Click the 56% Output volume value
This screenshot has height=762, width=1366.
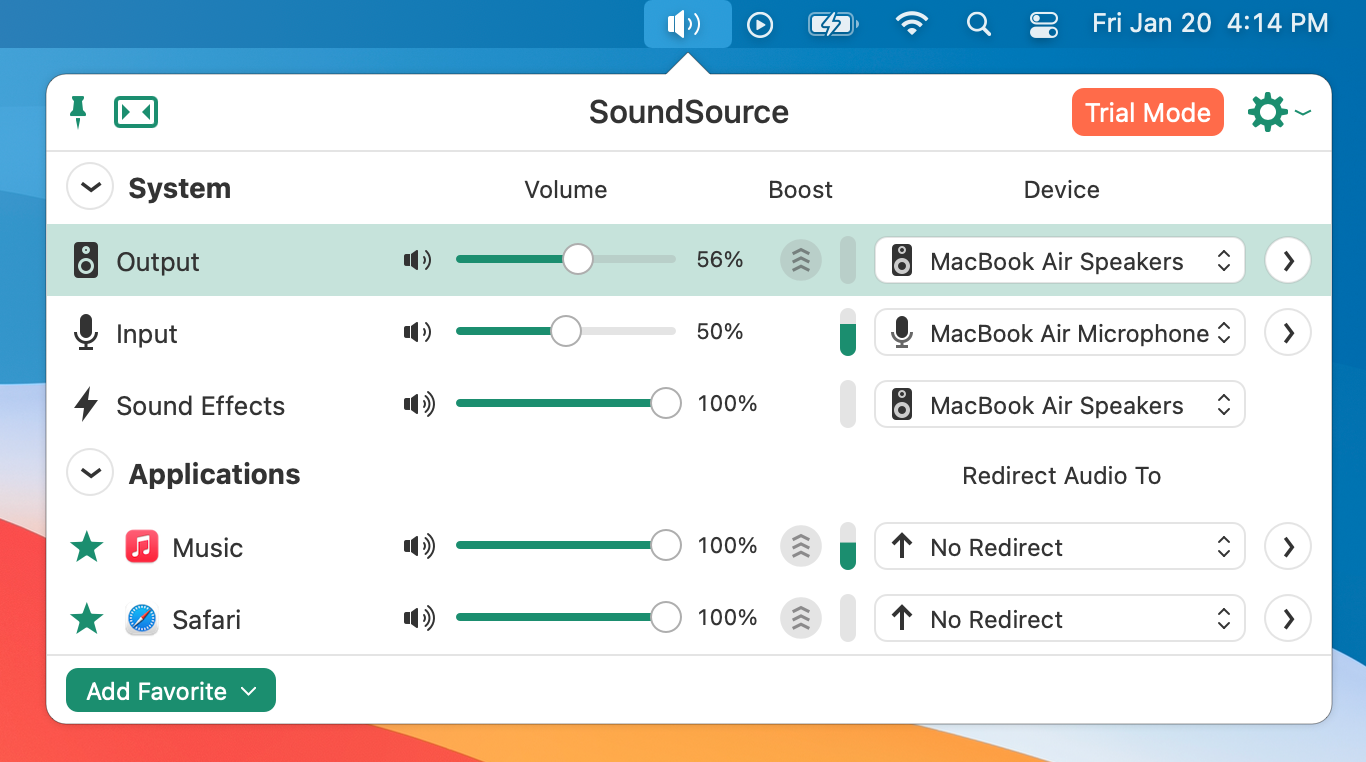tap(720, 260)
